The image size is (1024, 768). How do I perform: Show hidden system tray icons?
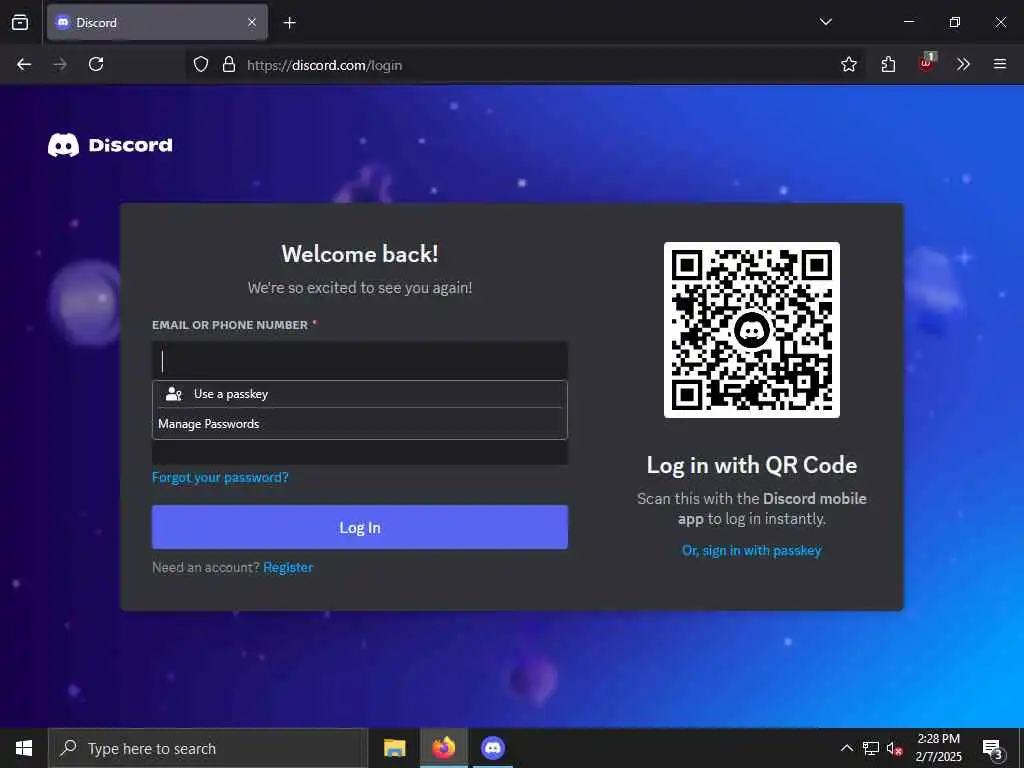pos(846,748)
